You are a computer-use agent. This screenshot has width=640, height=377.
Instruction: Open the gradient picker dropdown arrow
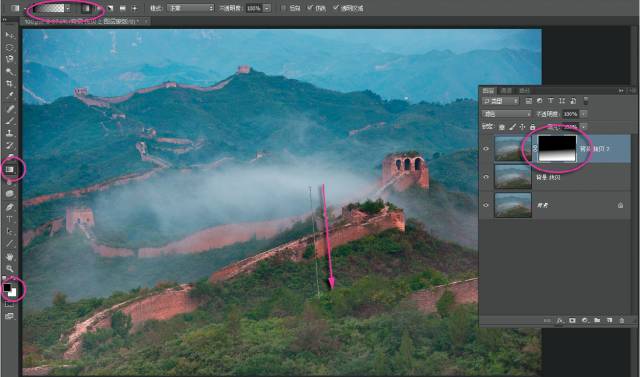point(68,8)
